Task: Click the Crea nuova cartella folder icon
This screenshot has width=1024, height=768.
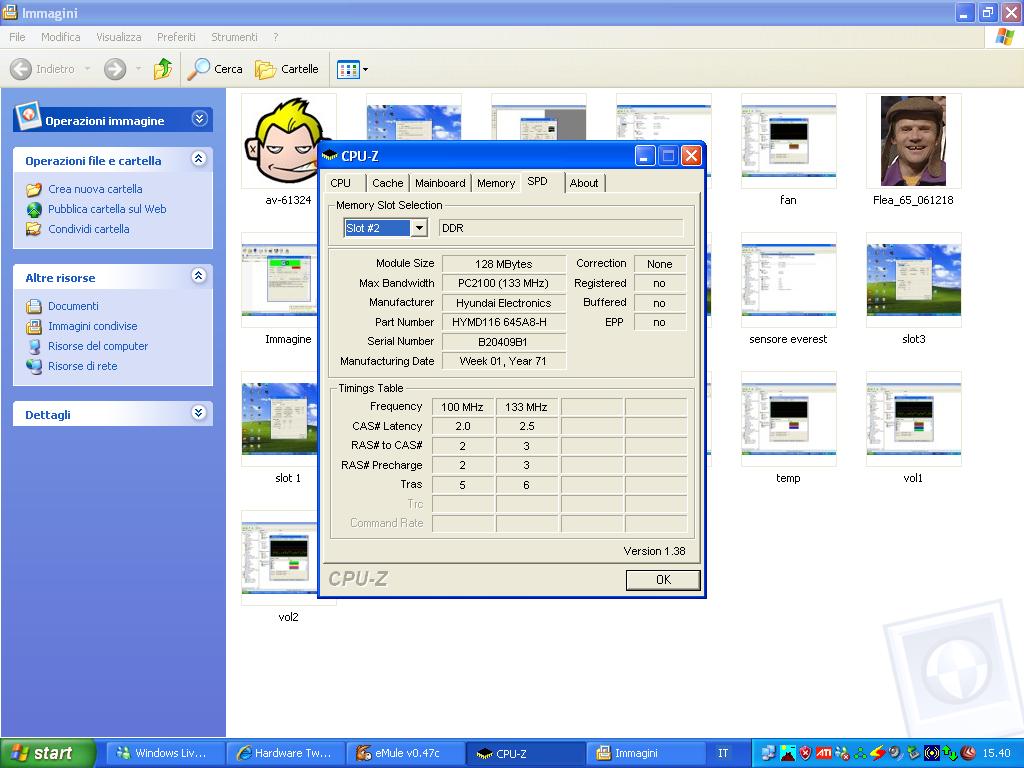Action: tap(34, 189)
